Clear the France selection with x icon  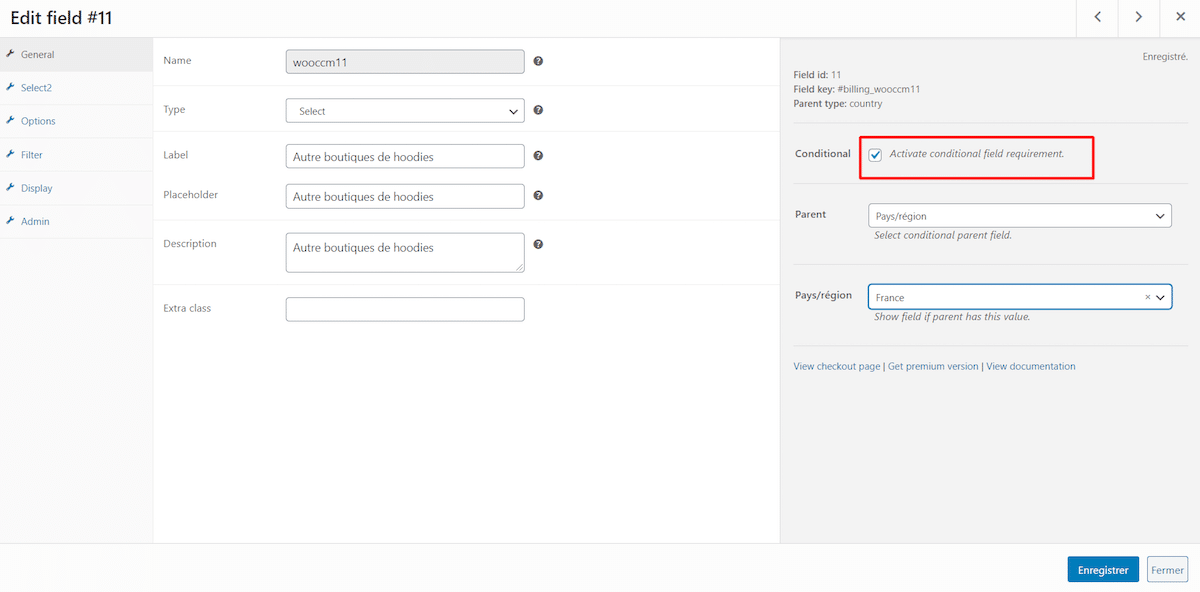tap(1147, 297)
